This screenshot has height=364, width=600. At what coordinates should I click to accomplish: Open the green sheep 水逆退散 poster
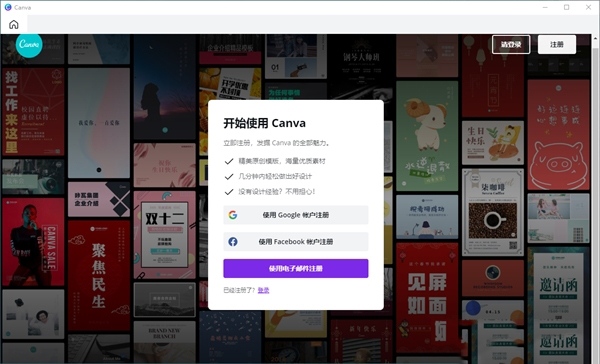pos(427,136)
